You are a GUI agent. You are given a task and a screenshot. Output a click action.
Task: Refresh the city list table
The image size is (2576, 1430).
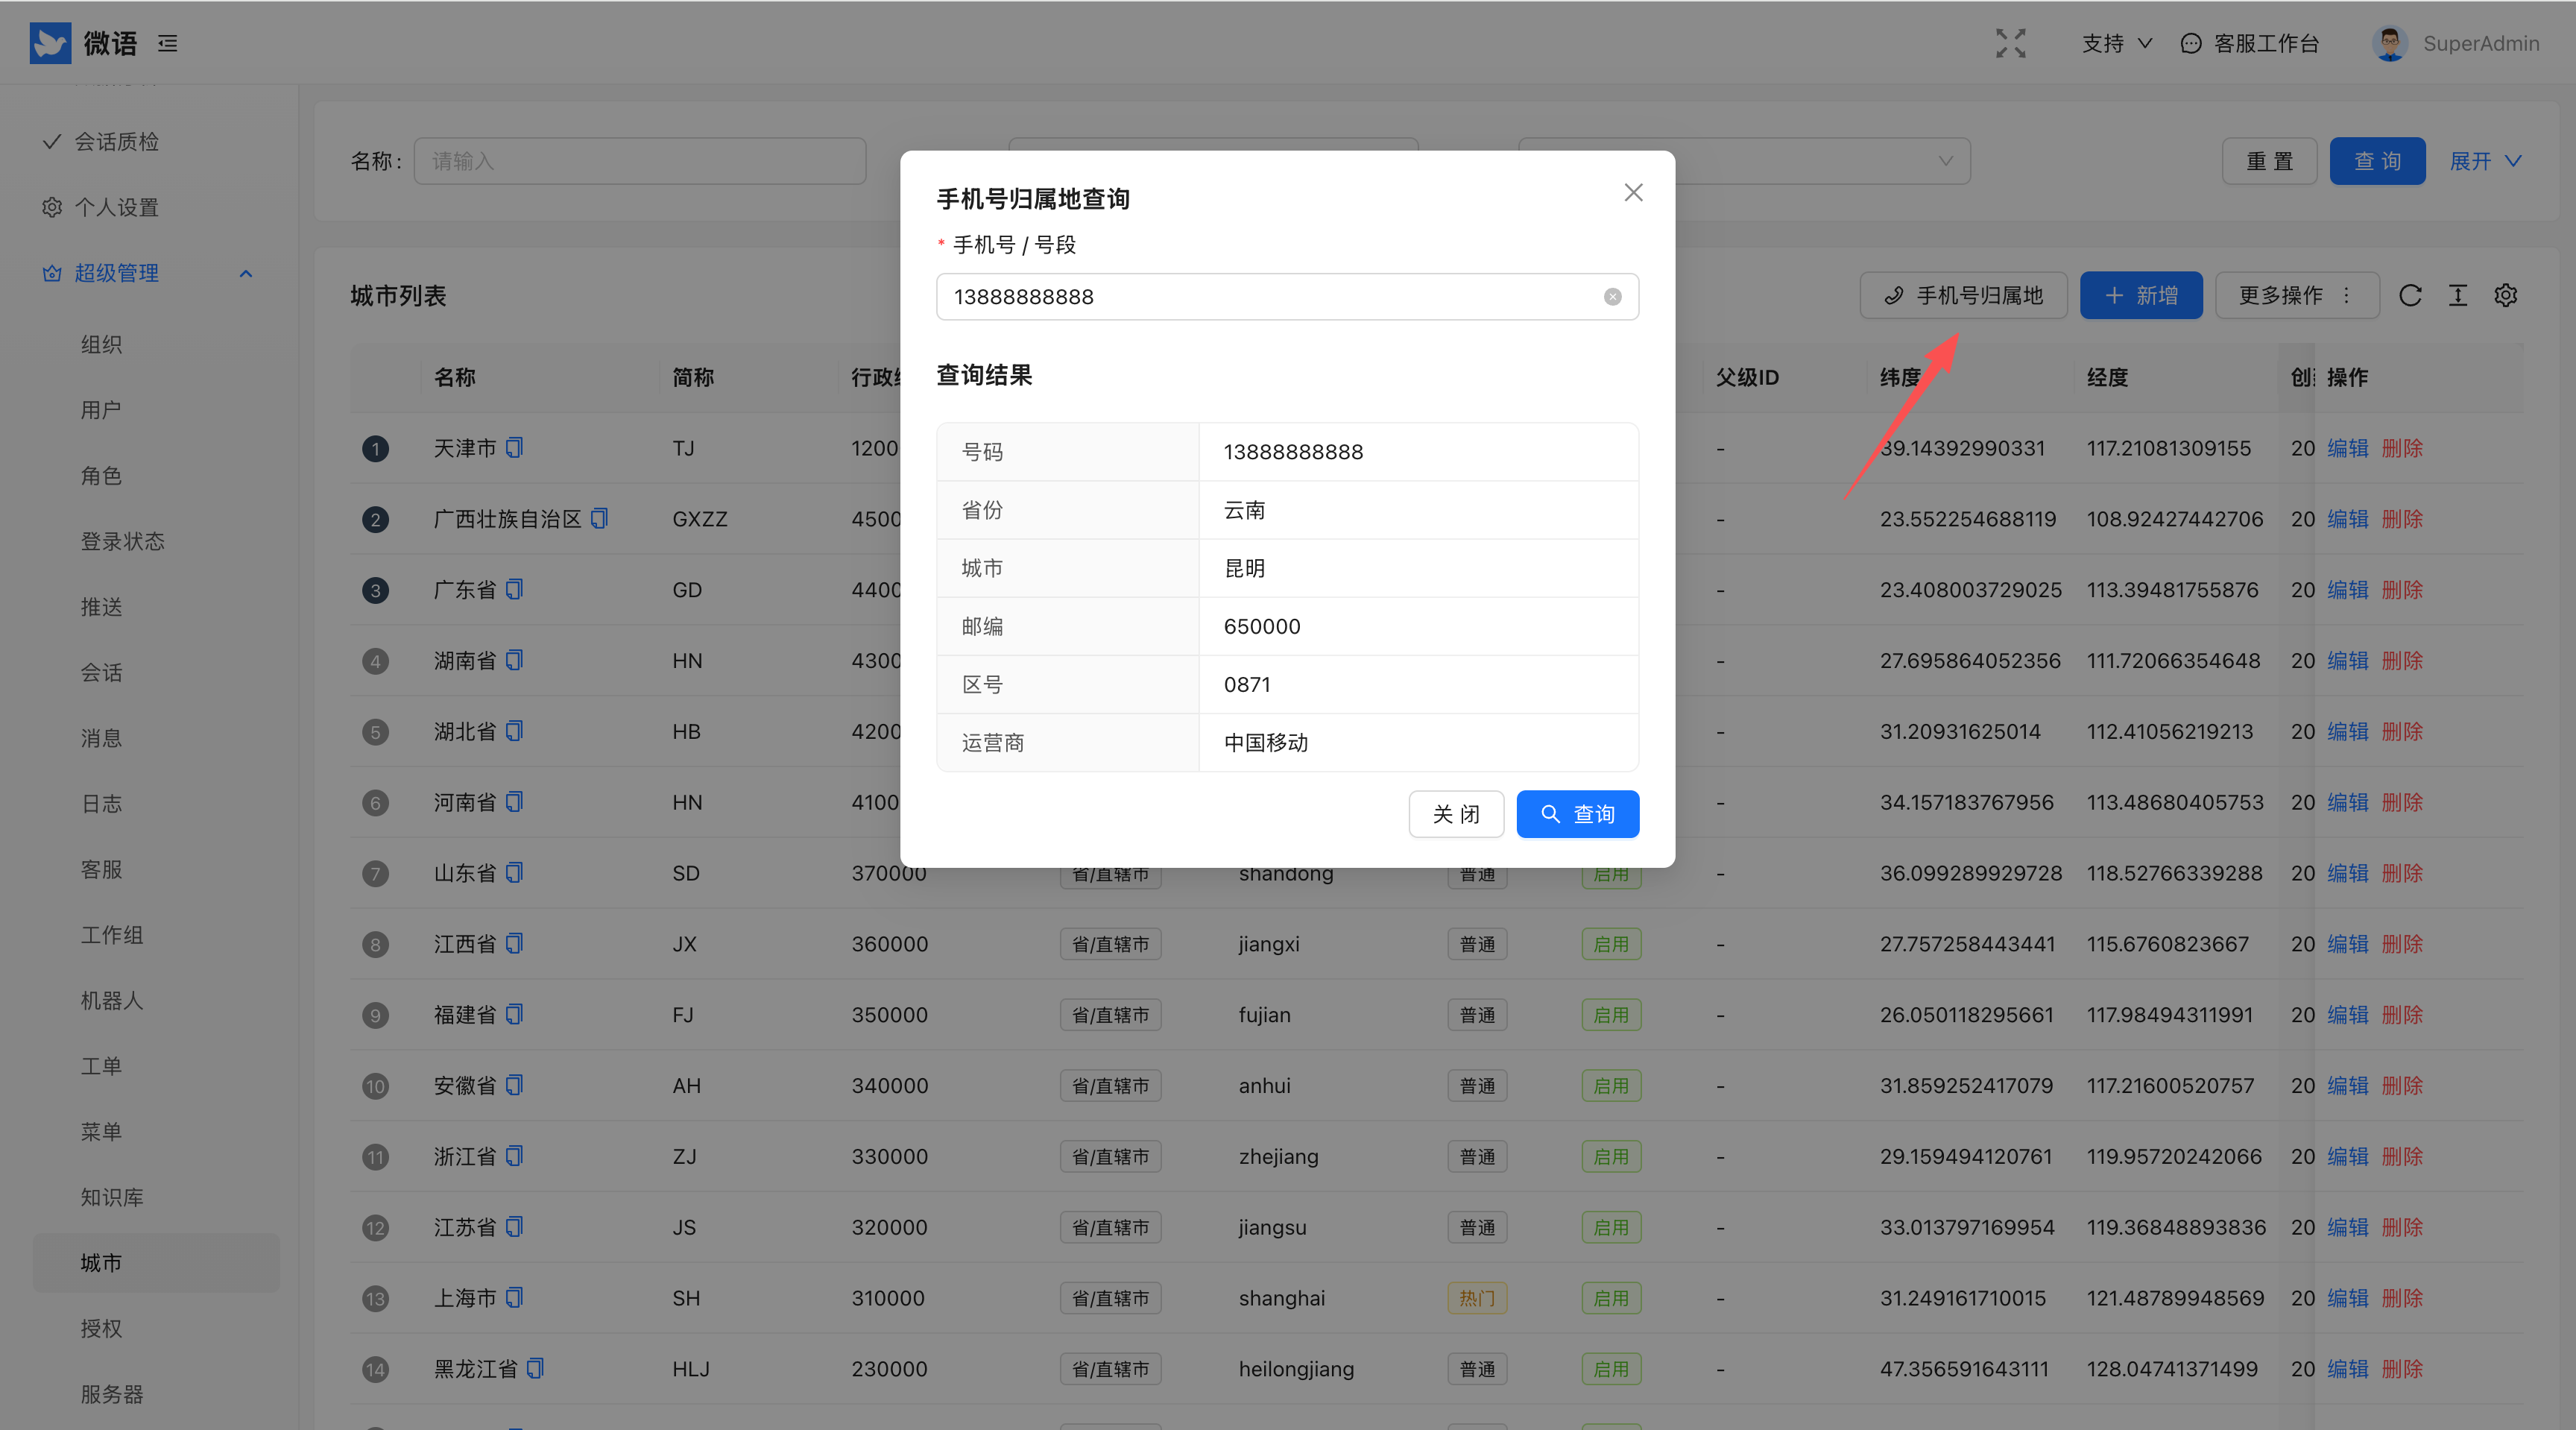tap(2410, 296)
